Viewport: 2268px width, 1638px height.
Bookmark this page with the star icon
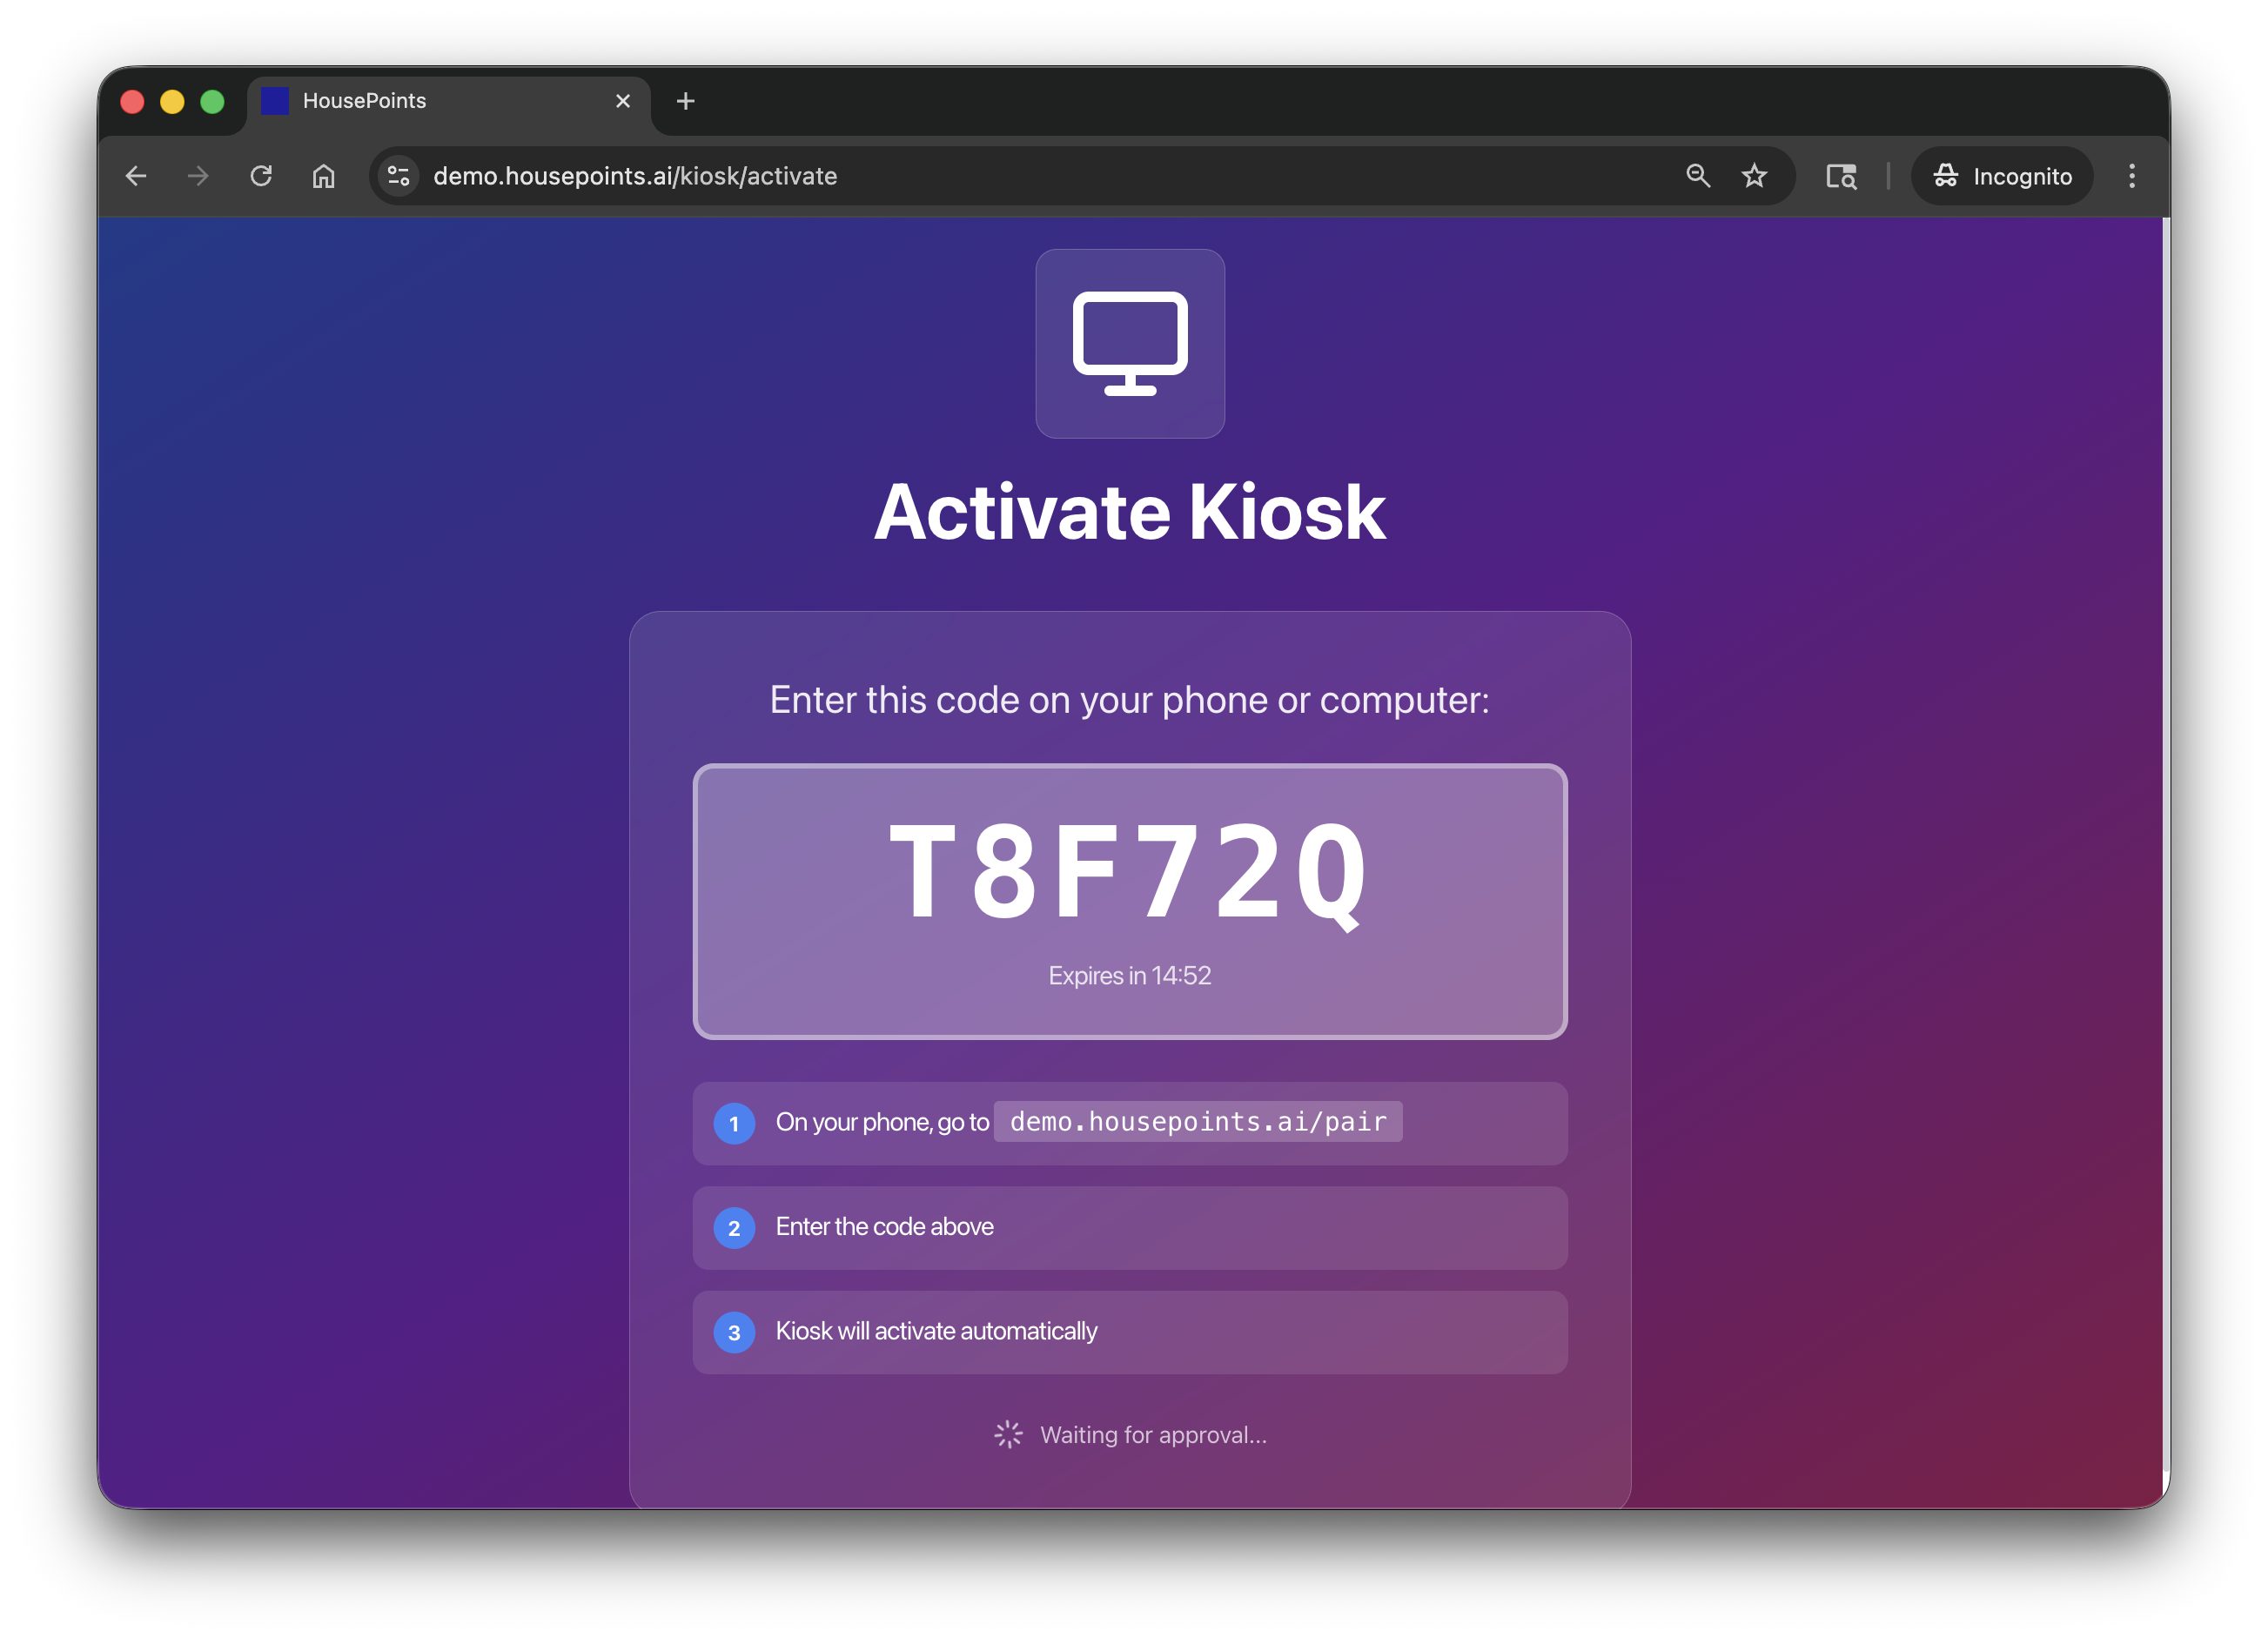(x=1754, y=176)
